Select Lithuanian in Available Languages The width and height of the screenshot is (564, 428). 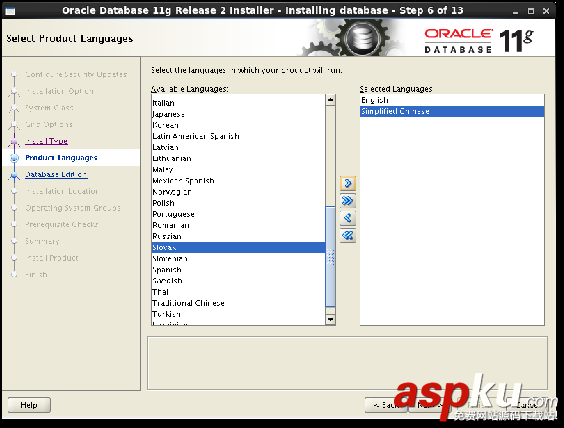pyautogui.click(x=238, y=159)
